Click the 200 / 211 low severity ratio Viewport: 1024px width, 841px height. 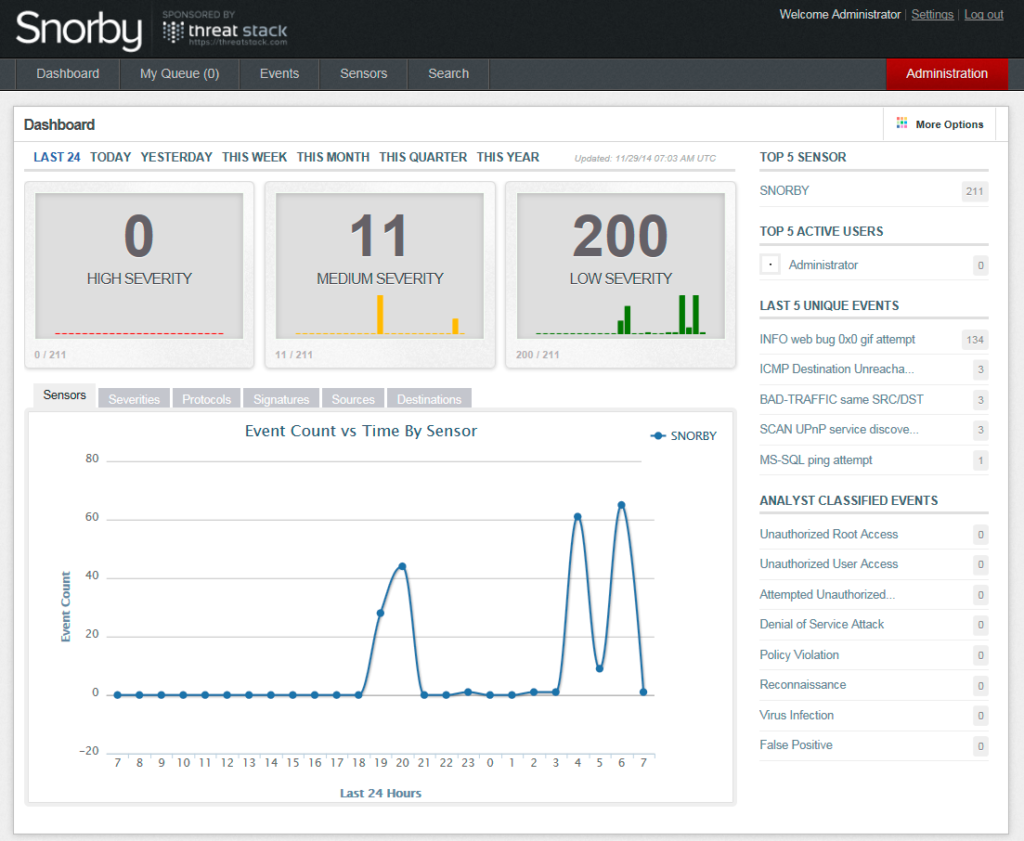pos(537,355)
